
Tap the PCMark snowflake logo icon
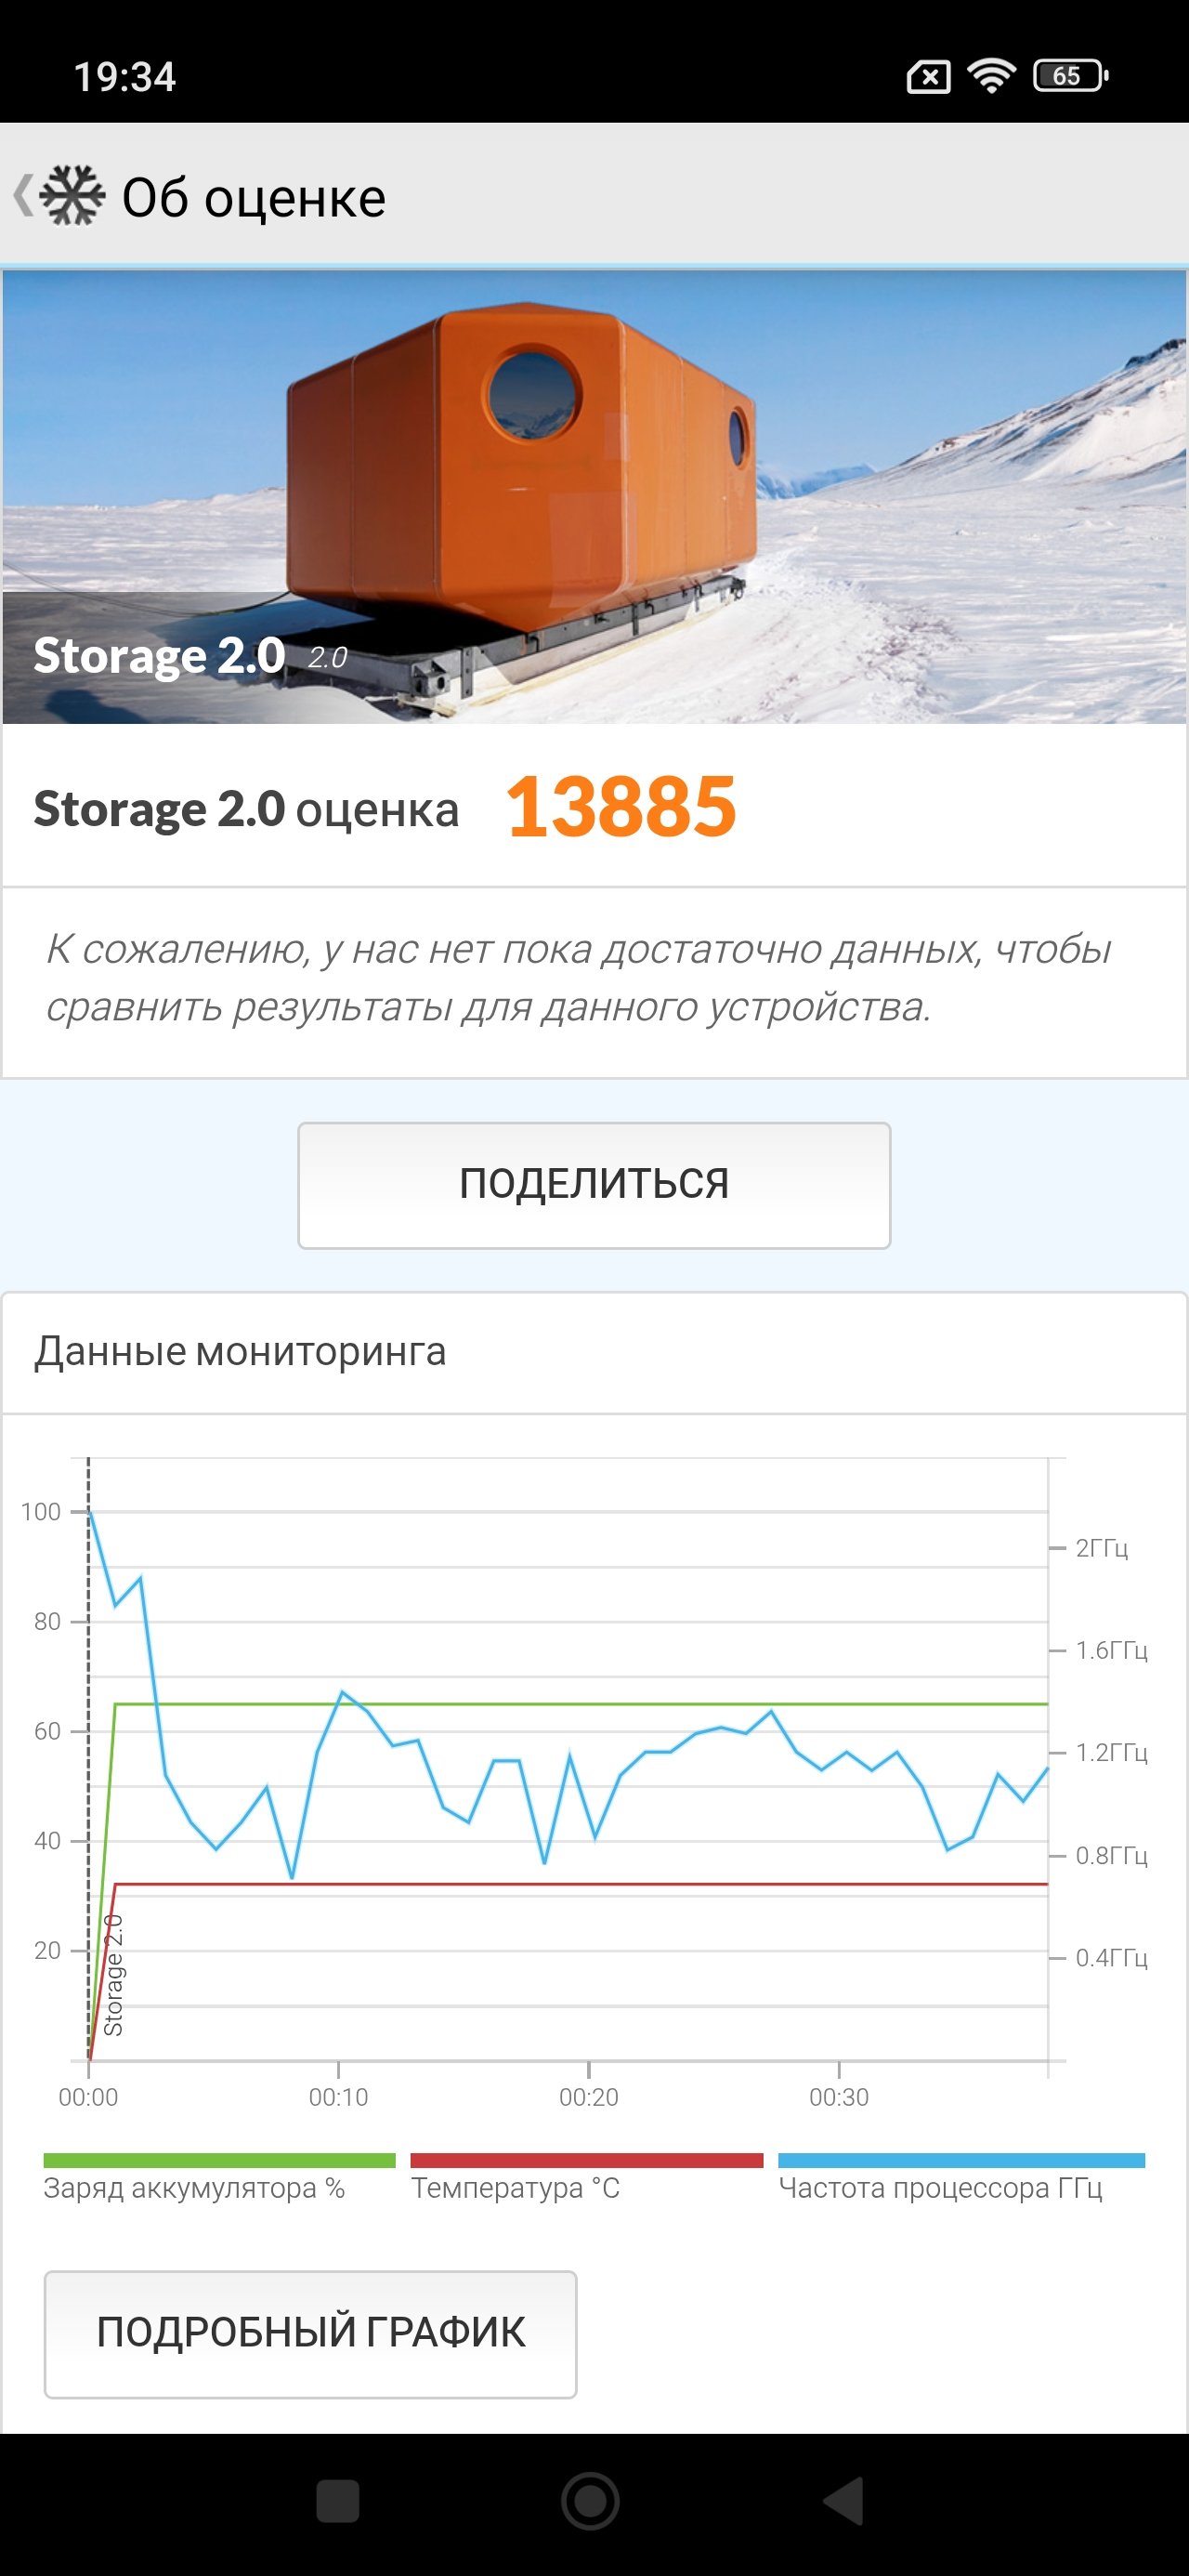pyautogui.click(x=72, y=195)
